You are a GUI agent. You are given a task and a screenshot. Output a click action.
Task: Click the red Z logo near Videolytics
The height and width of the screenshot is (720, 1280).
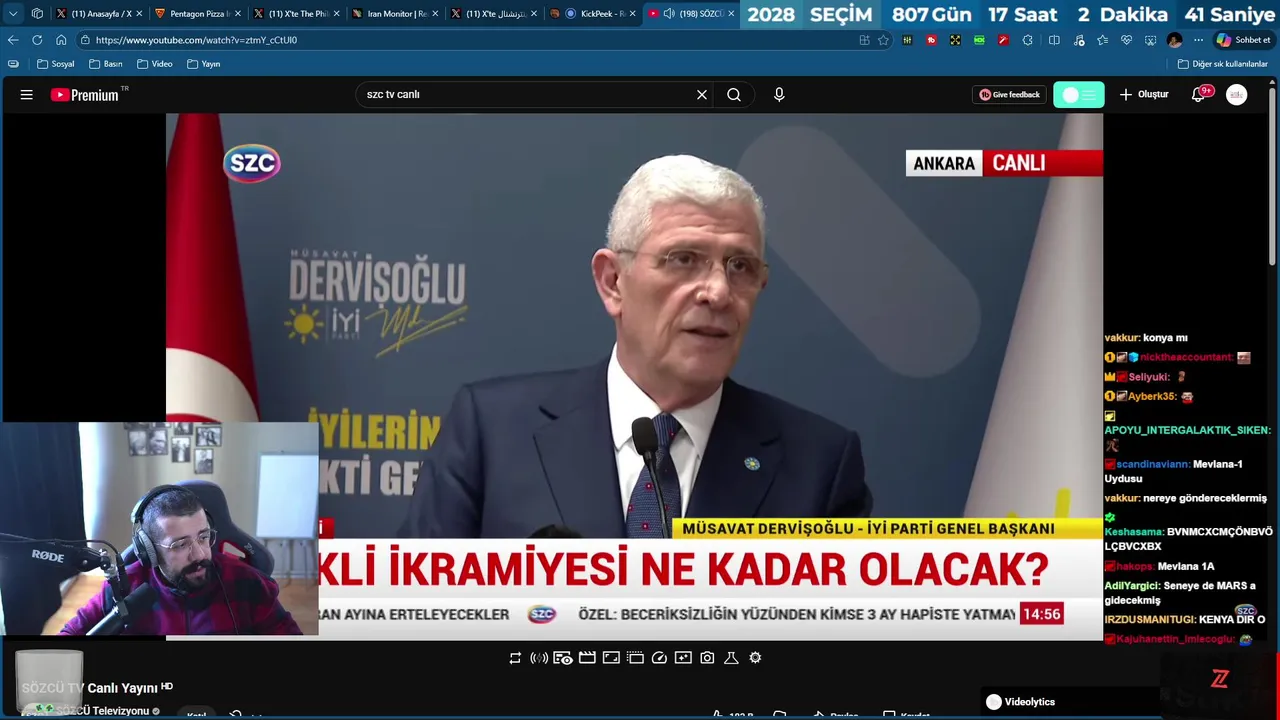coord(1220,680)
